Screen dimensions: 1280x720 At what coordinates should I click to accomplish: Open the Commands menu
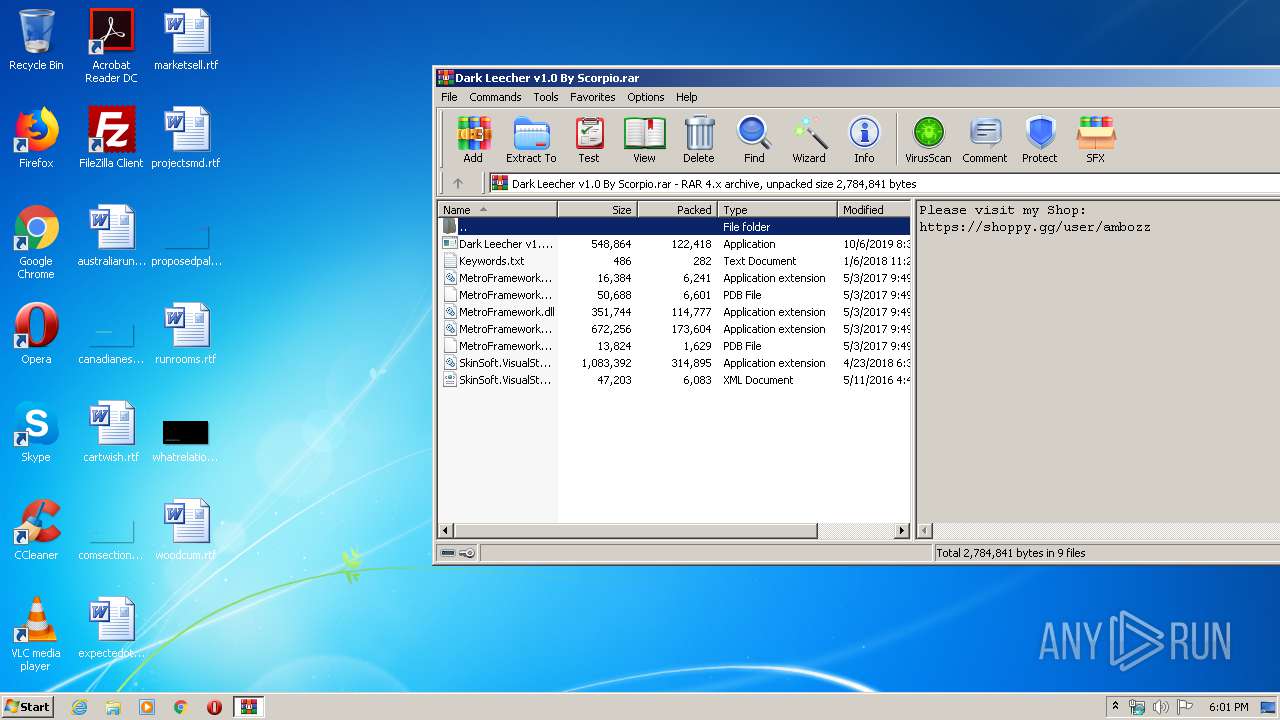coord(495,97)
